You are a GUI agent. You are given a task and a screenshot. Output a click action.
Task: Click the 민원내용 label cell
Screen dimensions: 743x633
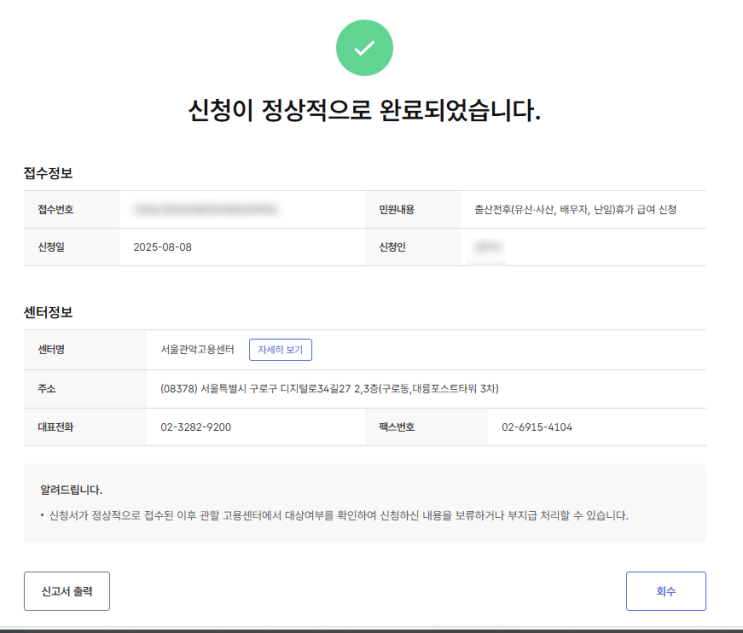tap(413, 209)
